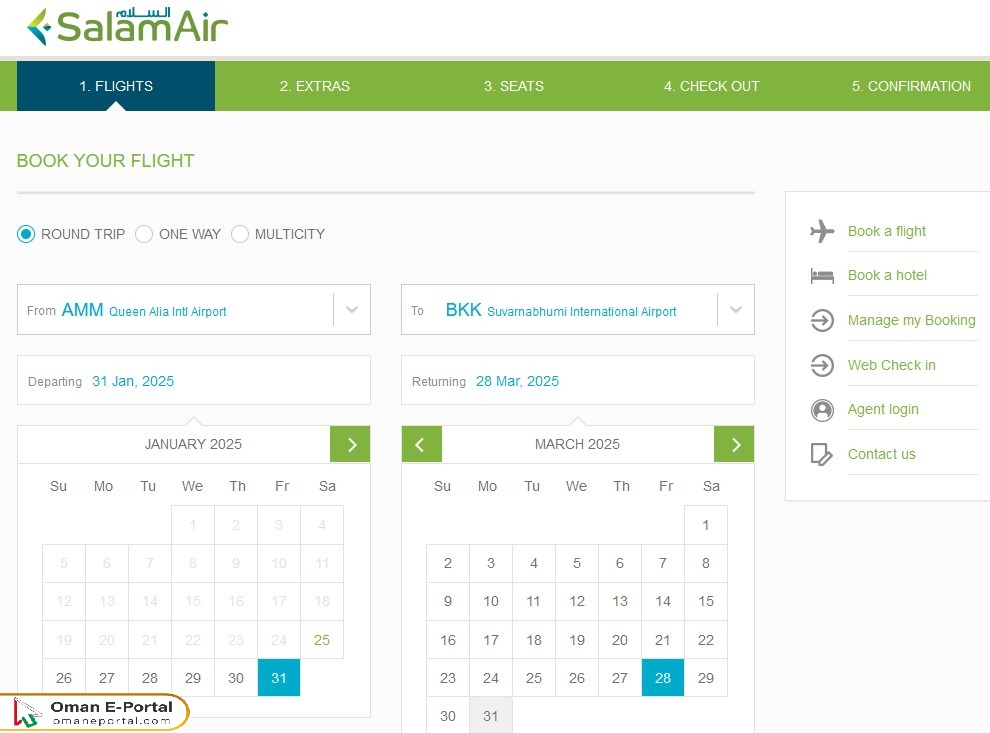Click the arrow icon next to Manage my Booking
990x733 pixels.
point(821,320)
